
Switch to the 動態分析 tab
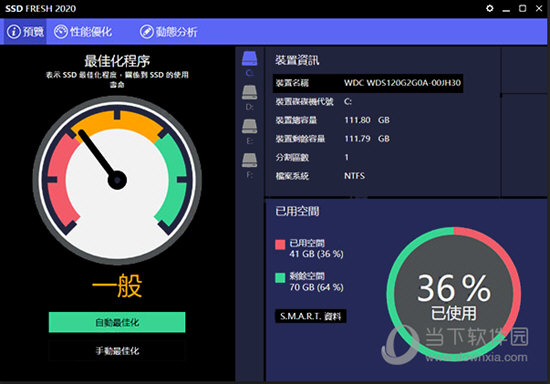169,32
